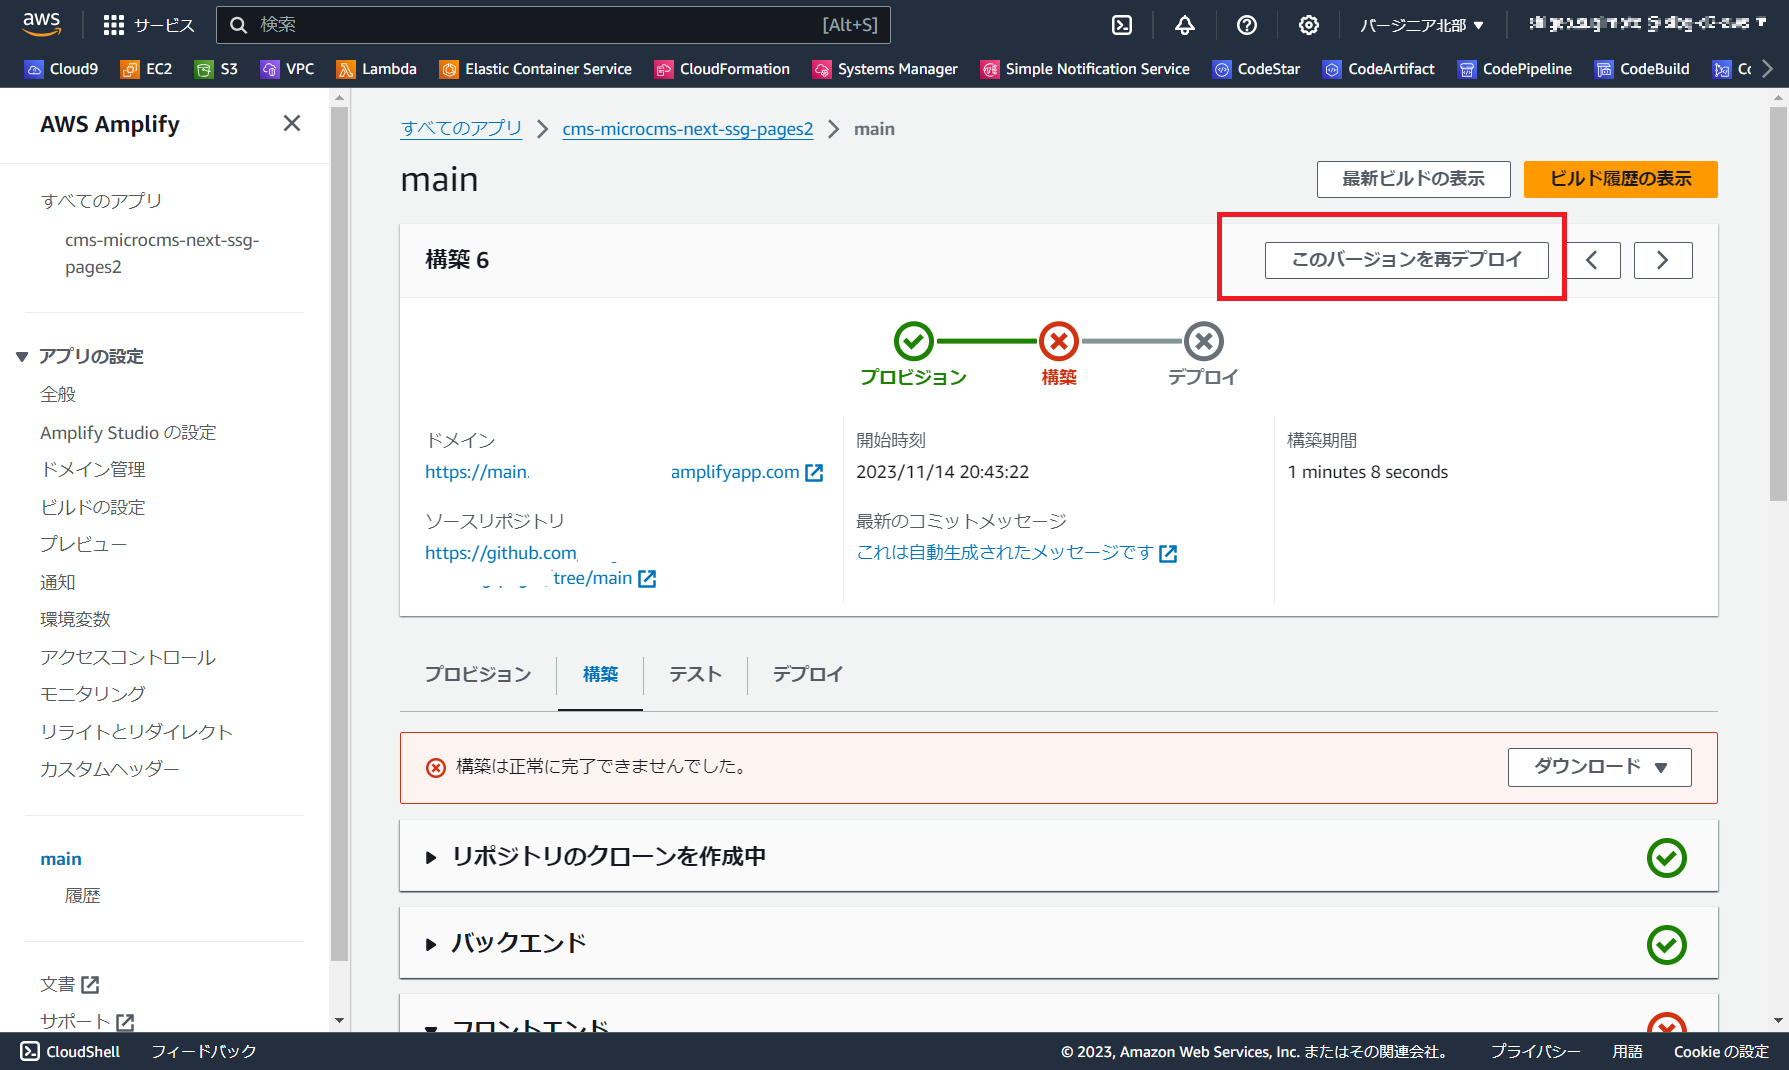Open Elastic Container Service shortcut
This screenshot has width=1789, height=1070.
536,69
